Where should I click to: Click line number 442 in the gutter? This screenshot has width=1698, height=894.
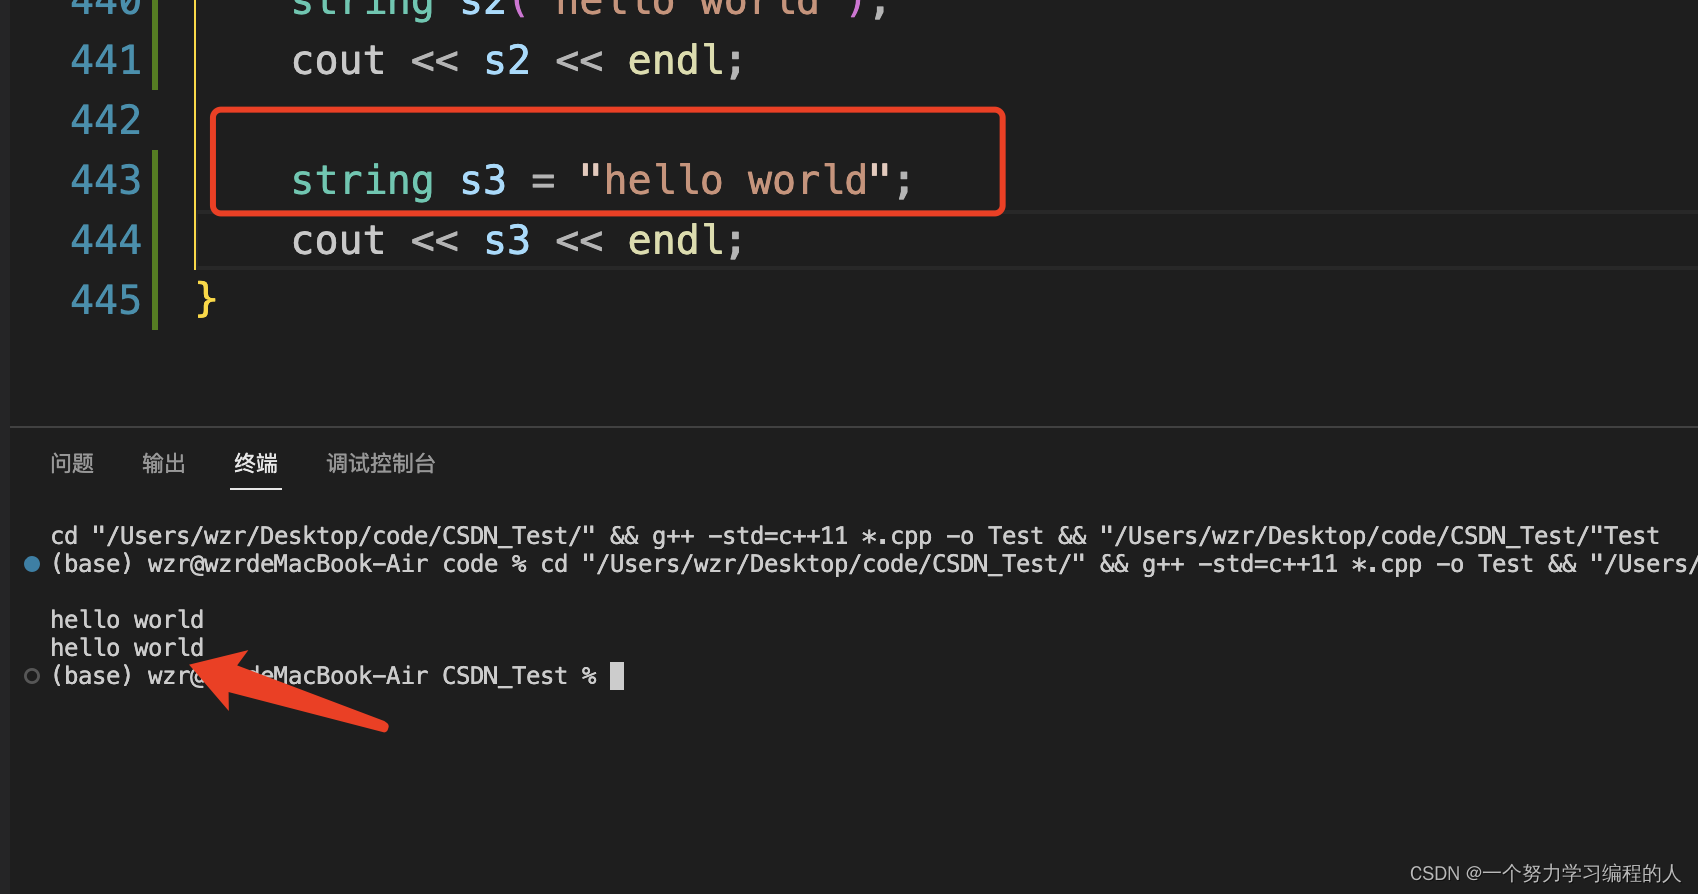106,121
